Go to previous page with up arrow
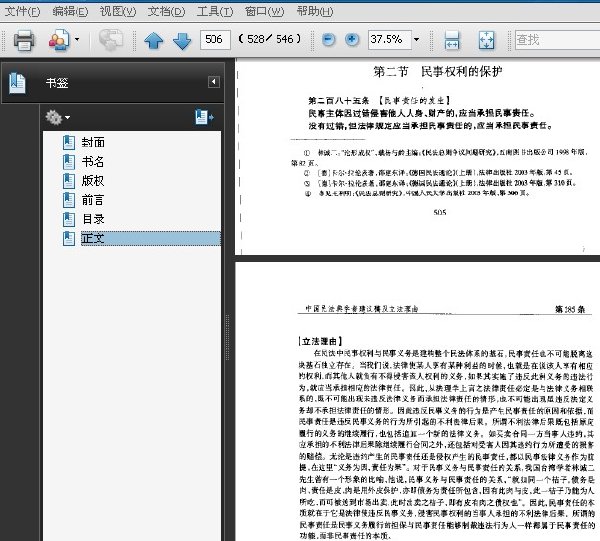Viewport: 600px width, 541px height. coord(153,40)
